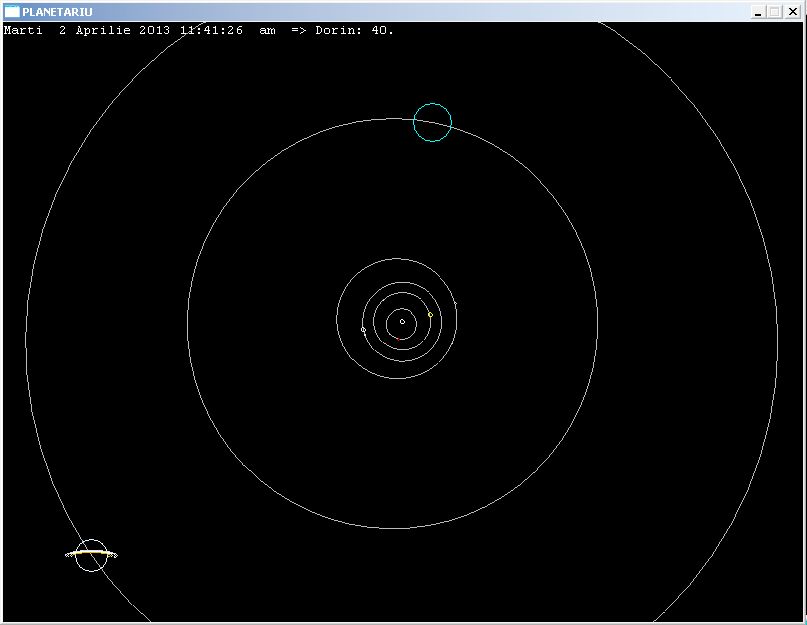
Task: Click the PLANETARIU window icon
Action: pos(11,11)
